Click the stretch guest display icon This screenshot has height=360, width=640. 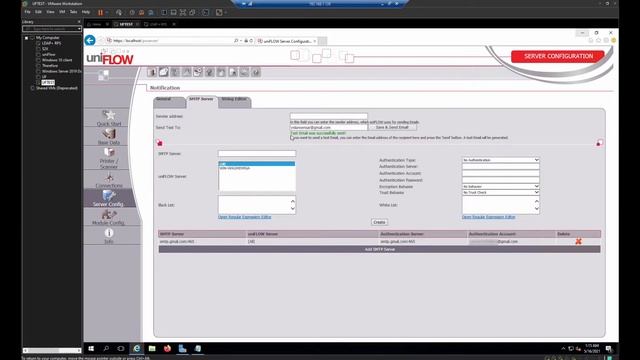tap(219, 12)
